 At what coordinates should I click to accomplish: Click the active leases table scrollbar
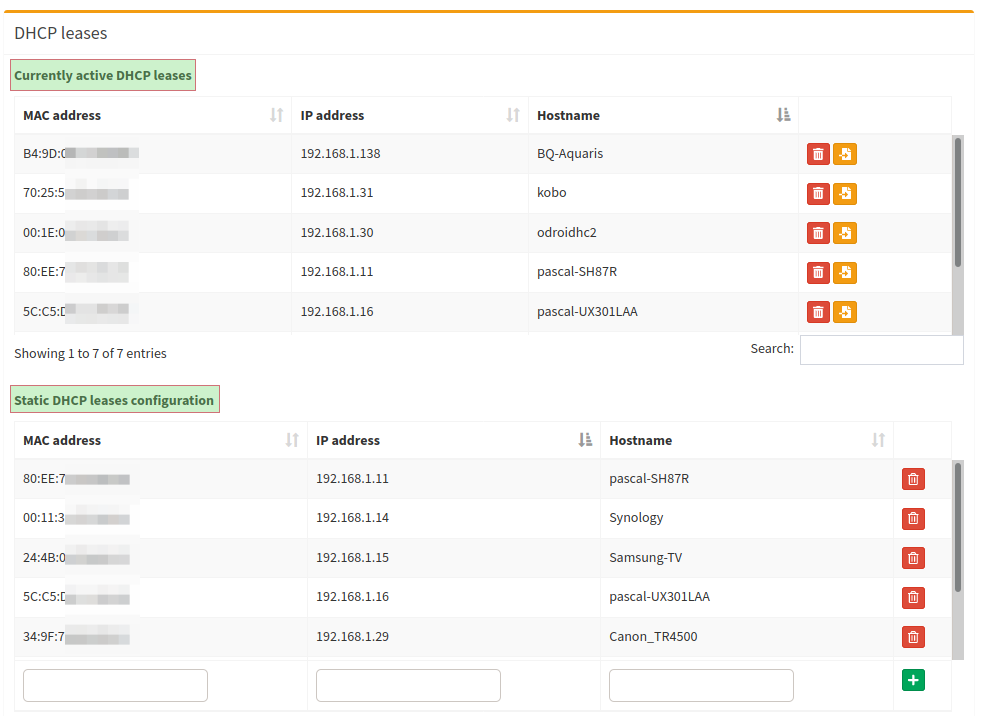pyautogui.click(x=958, y=202)
